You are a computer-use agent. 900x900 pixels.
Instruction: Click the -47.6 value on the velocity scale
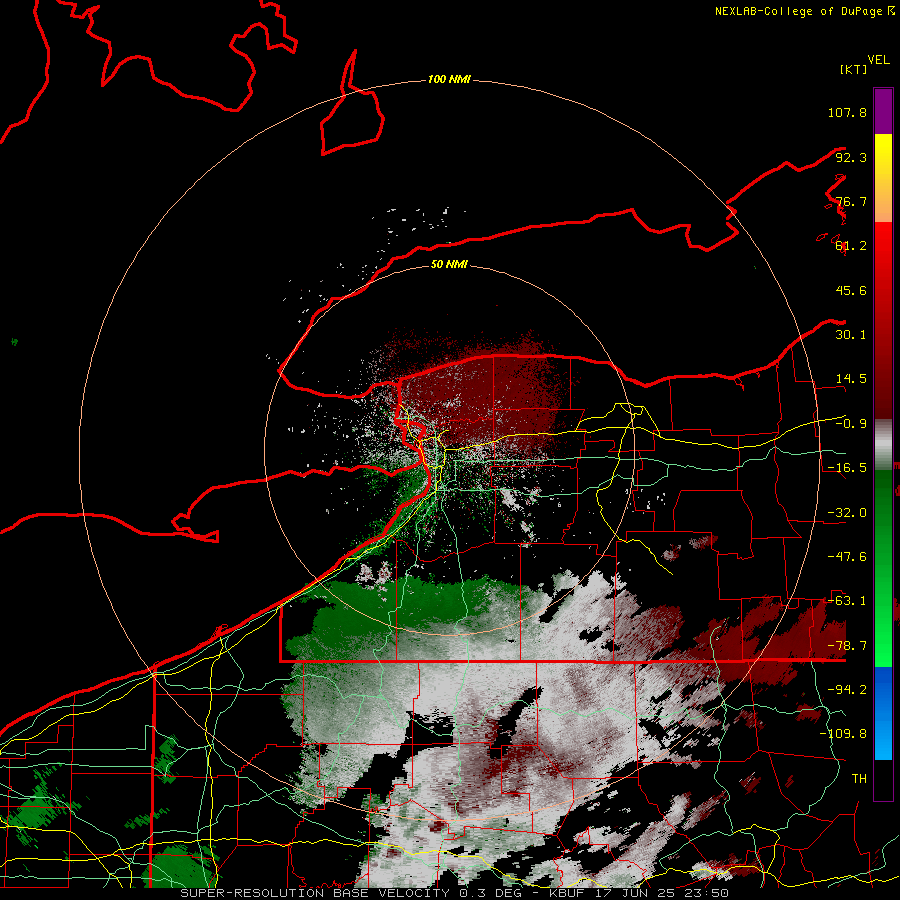(x=847, y=557)
